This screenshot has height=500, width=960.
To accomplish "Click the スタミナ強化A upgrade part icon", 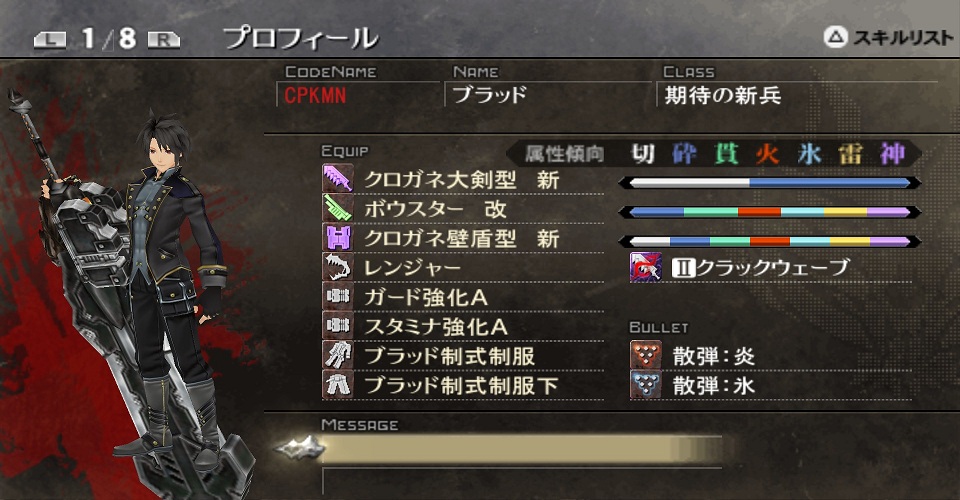I will click(338, 326).
